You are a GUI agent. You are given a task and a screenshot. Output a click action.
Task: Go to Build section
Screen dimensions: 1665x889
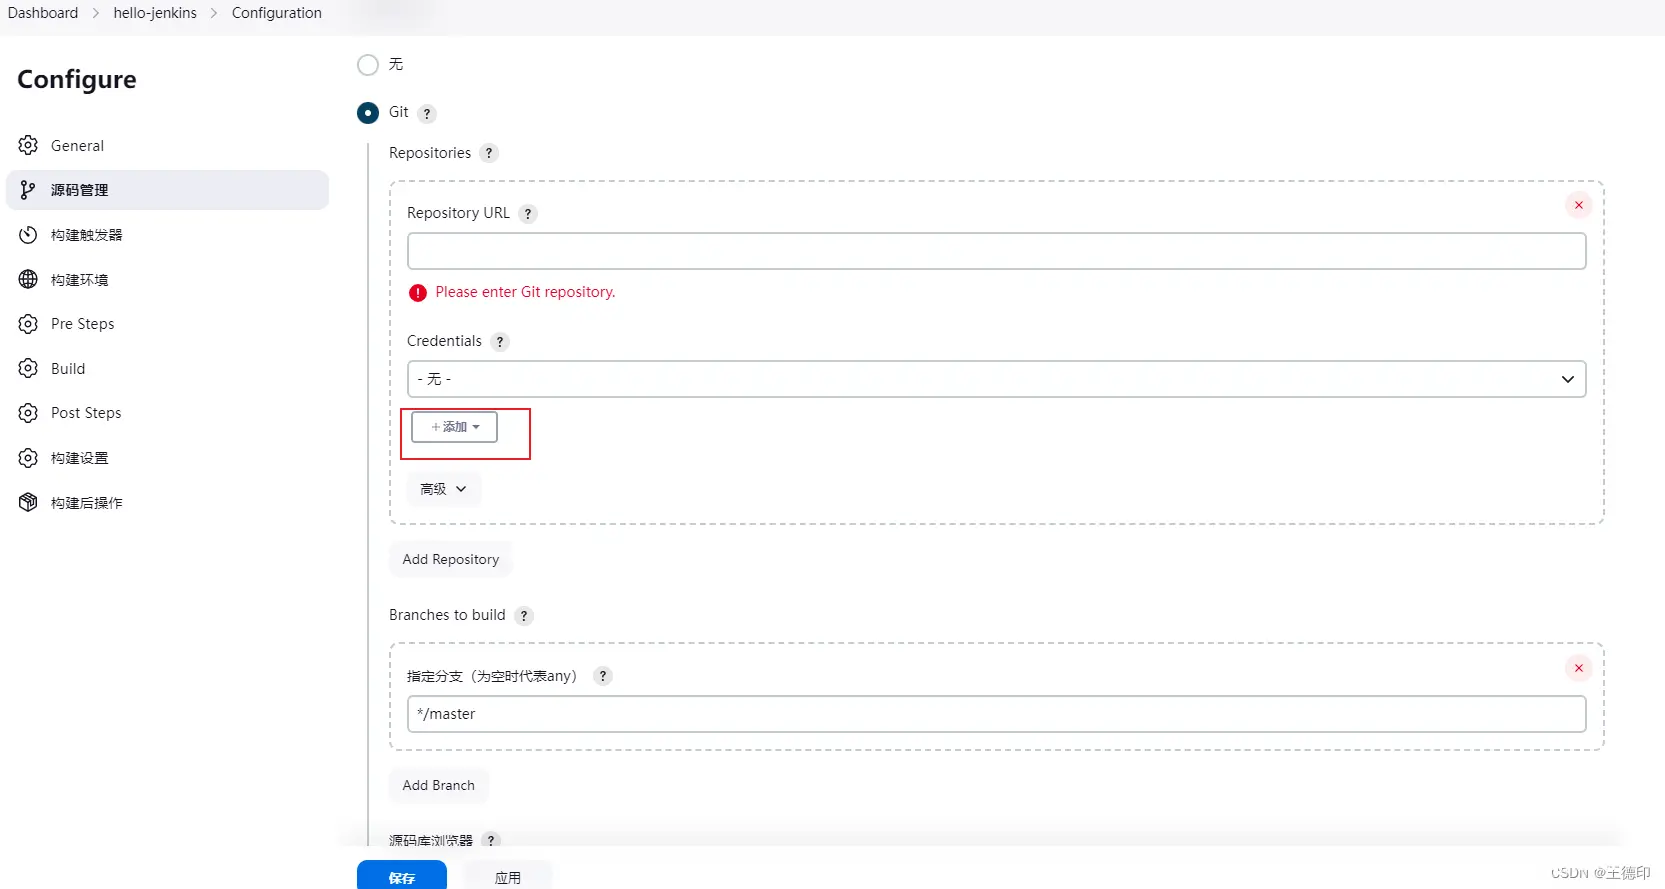[x=167, y=368]
